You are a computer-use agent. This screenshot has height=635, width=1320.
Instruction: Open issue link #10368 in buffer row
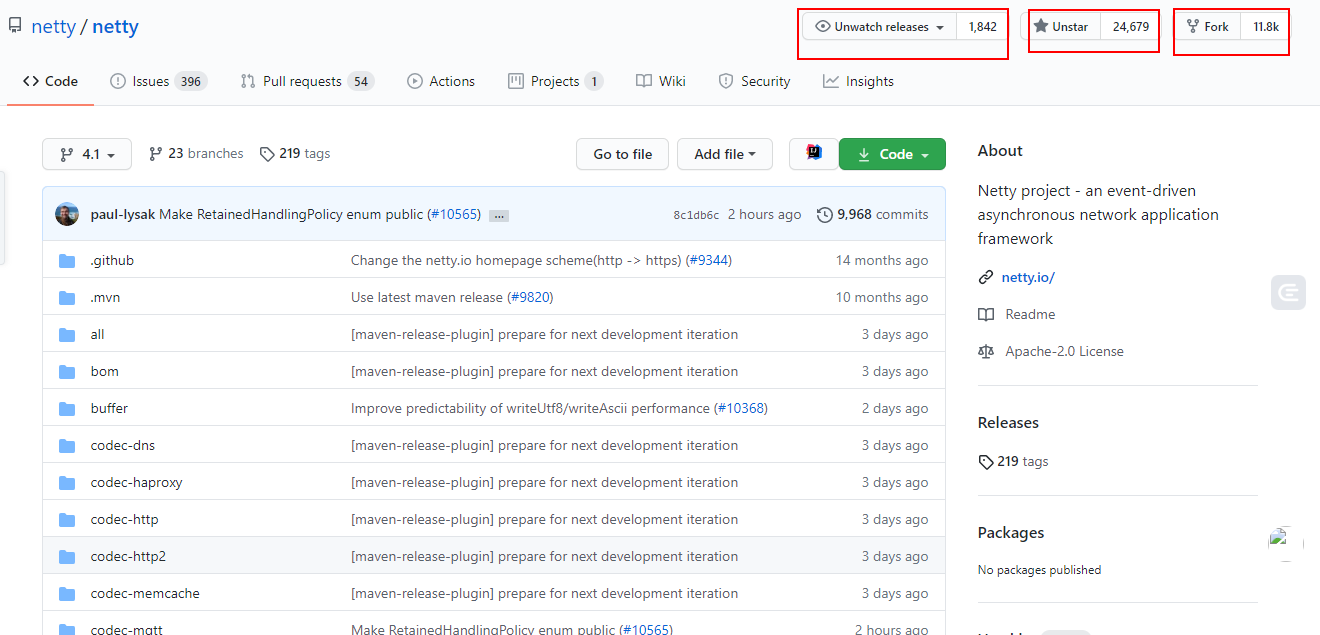[741, 408]
